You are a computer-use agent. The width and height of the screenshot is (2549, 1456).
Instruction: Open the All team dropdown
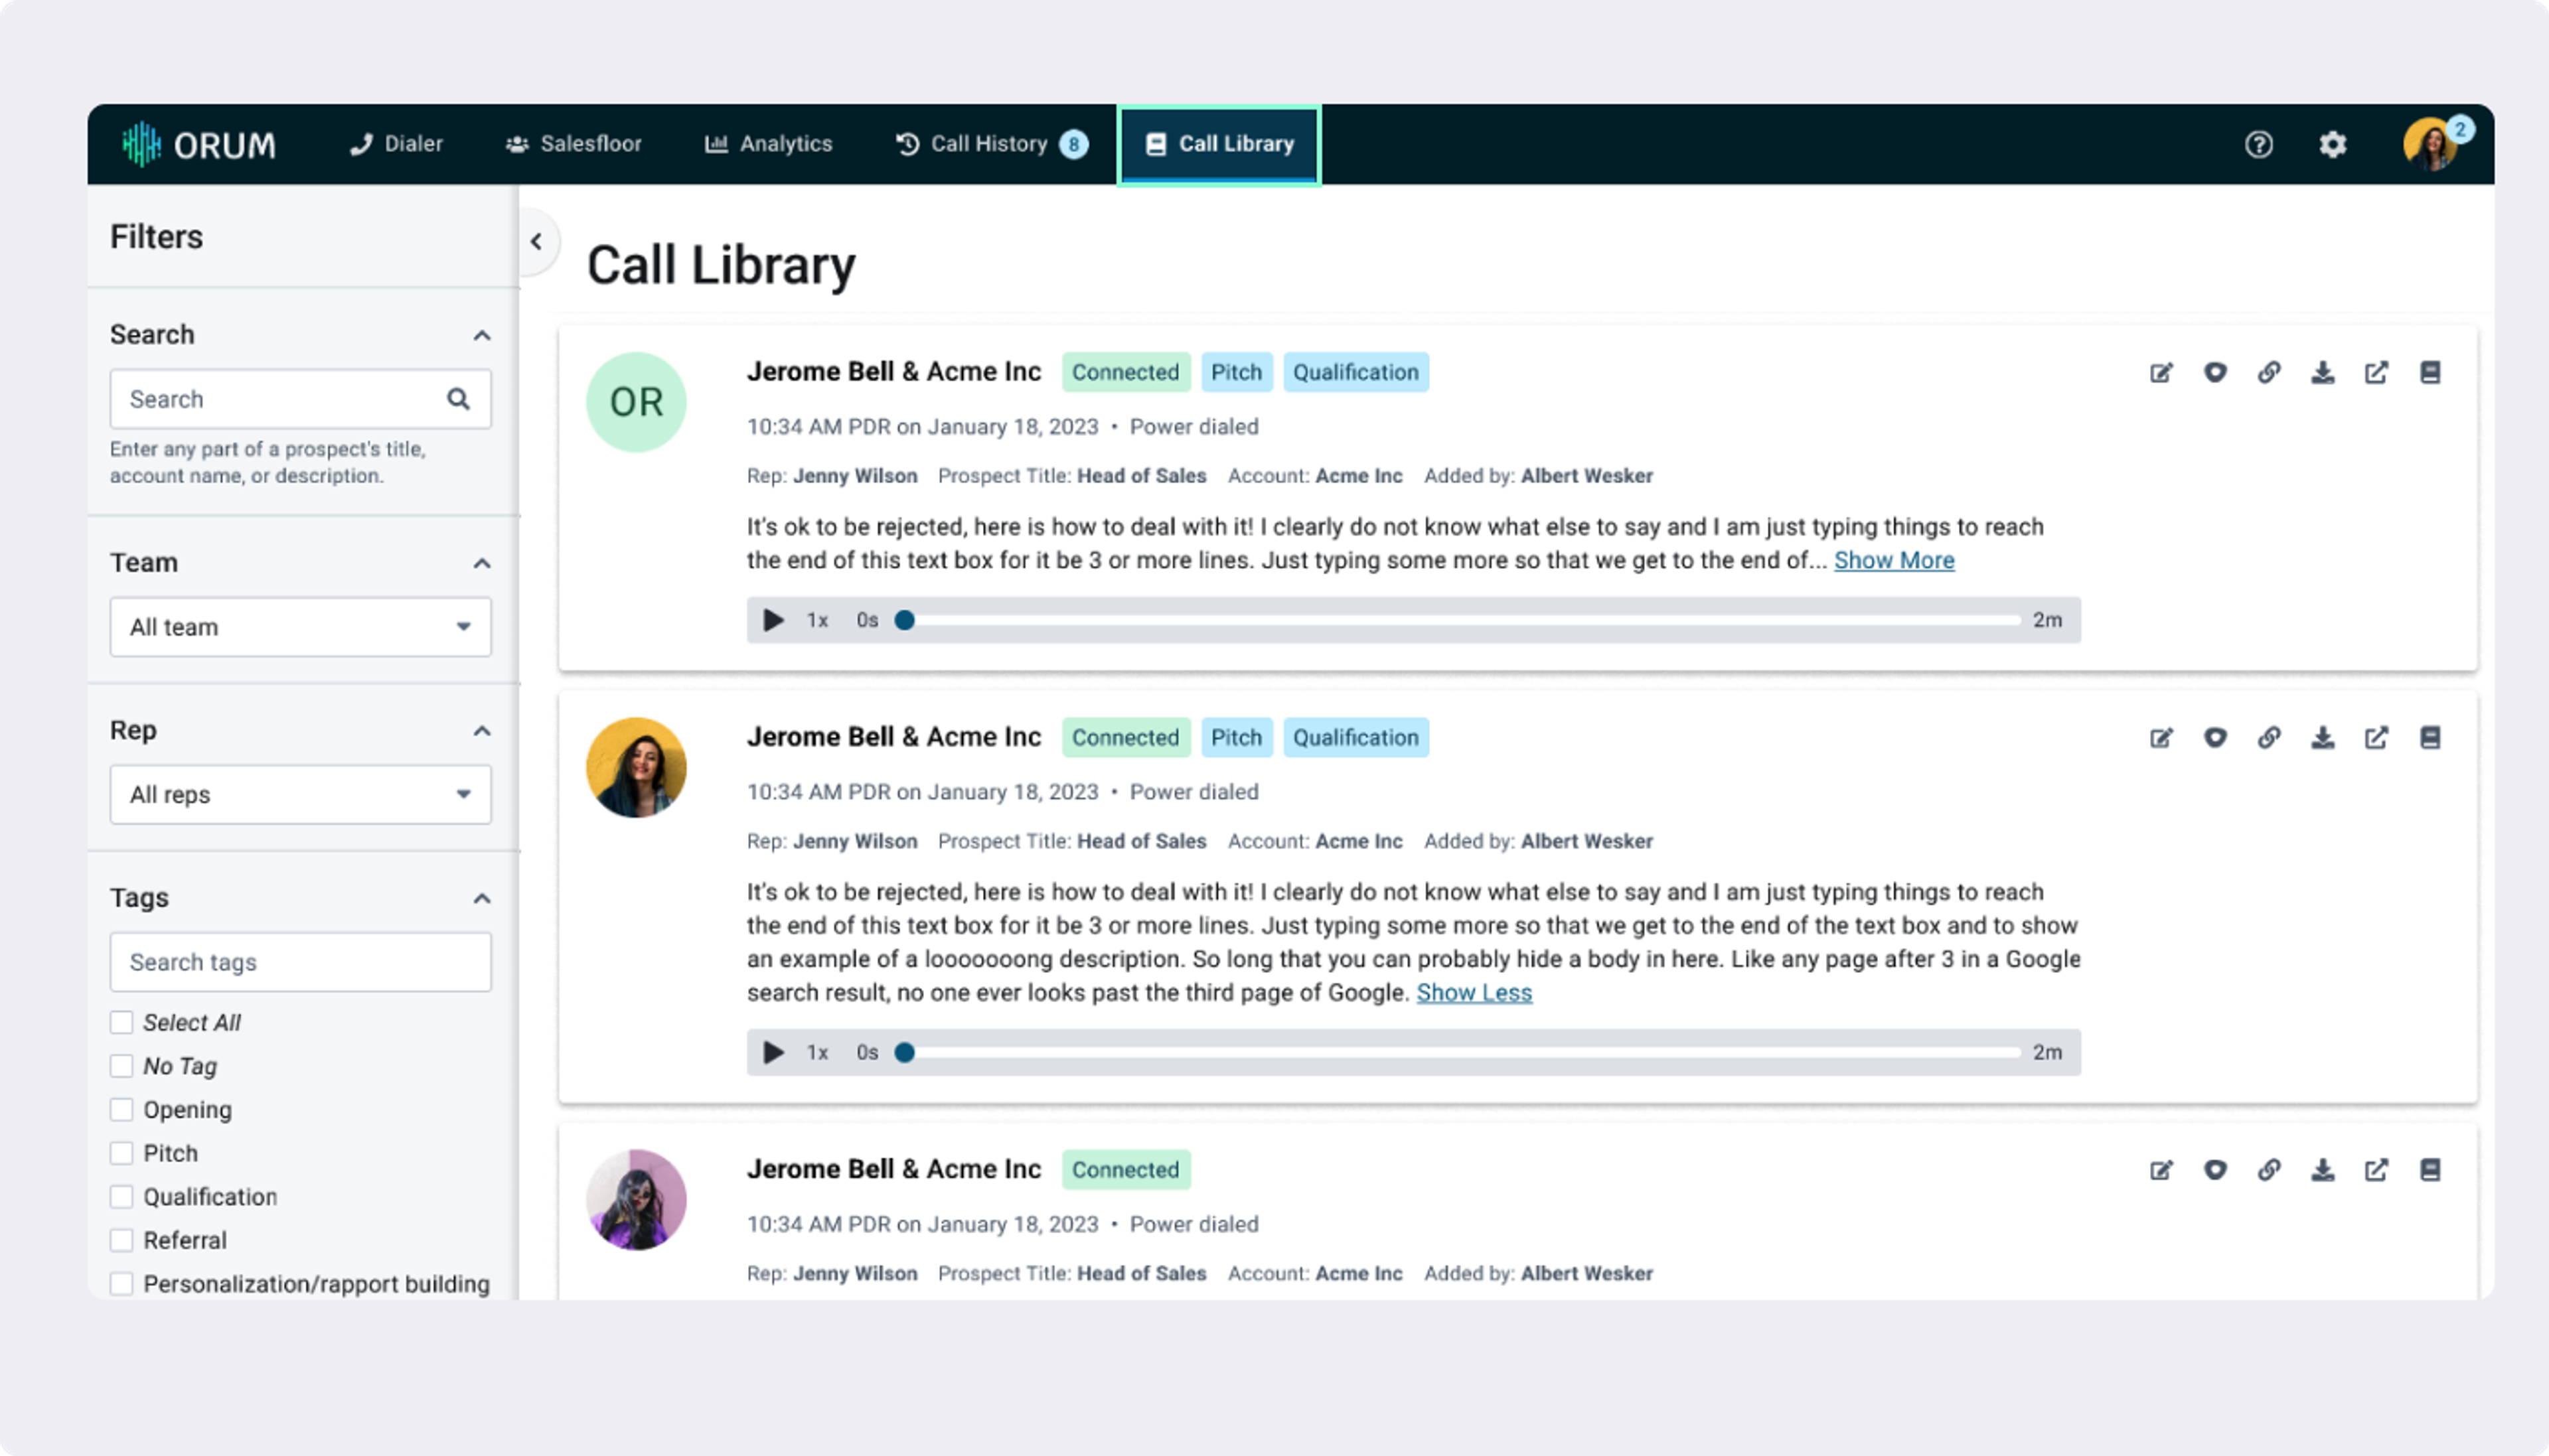tap(300, 627)
